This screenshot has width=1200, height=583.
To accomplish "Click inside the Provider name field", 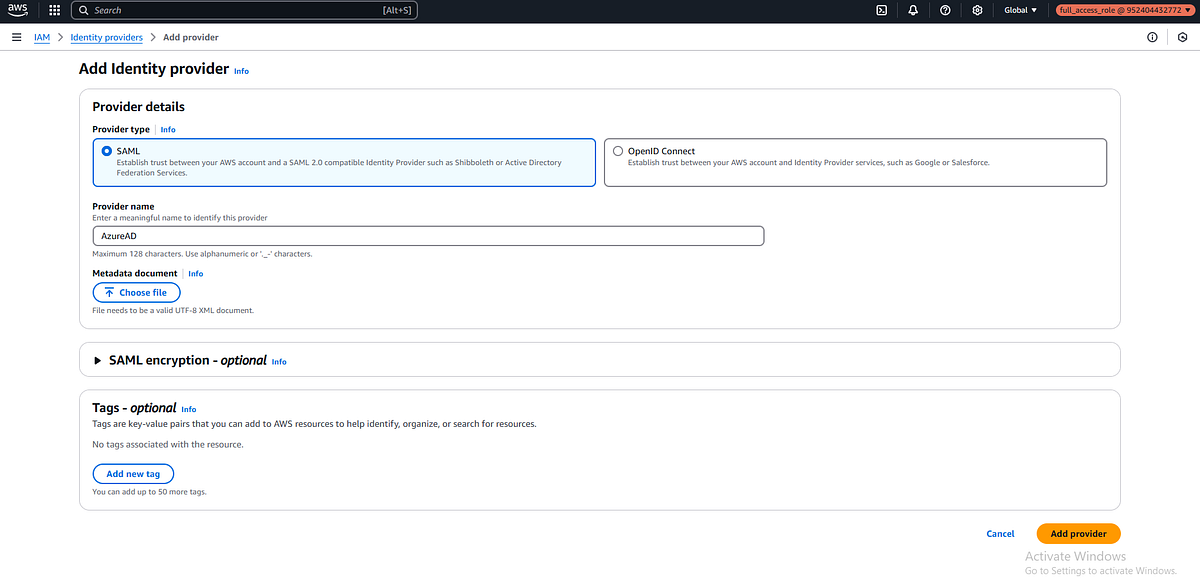I will tap(428, 235).
